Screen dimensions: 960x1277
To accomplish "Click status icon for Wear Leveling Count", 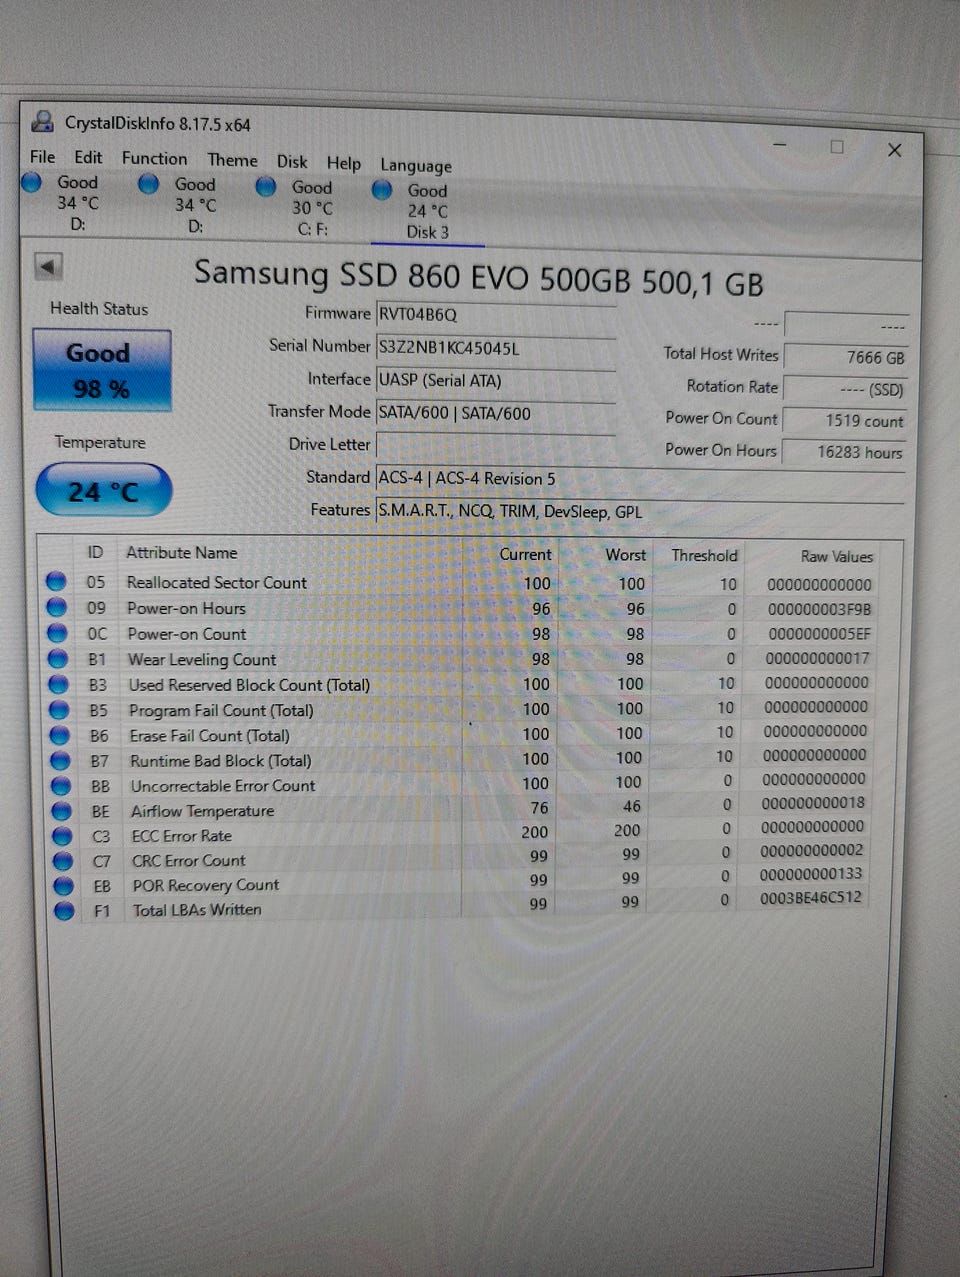I will pyautogui.click(x=58, y=658).
